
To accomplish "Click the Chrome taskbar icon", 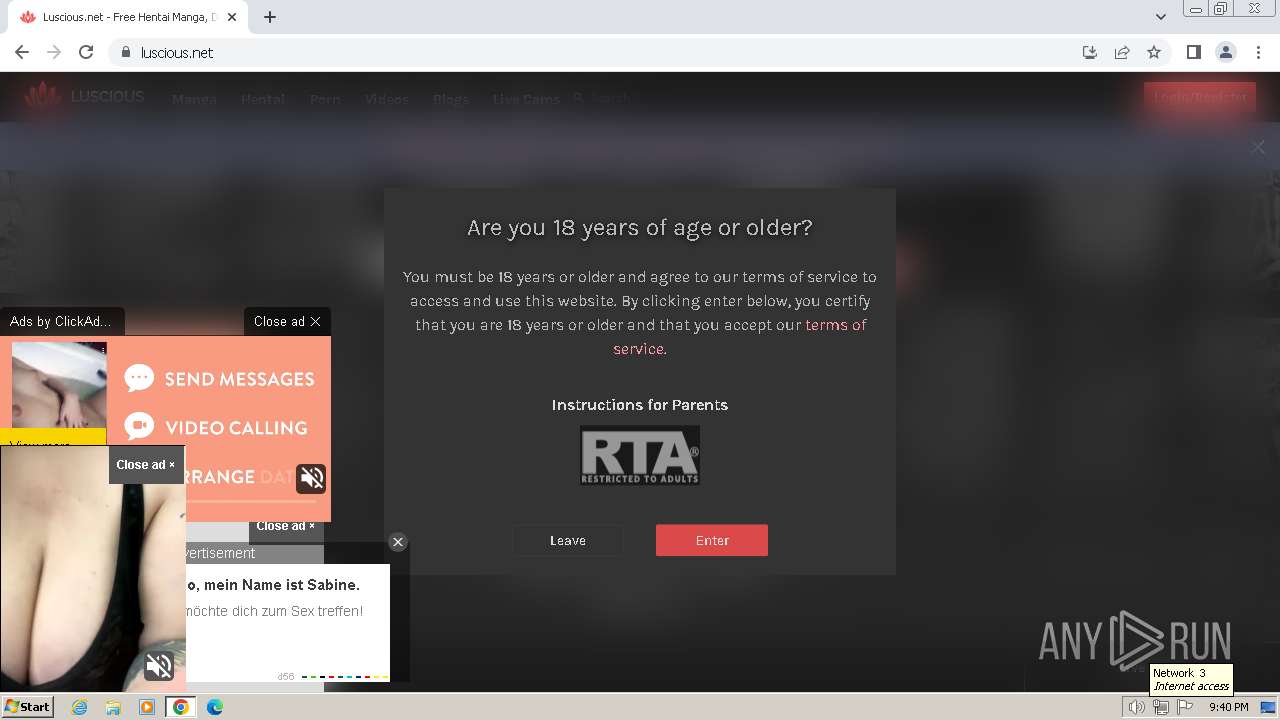I will [181, 707].
